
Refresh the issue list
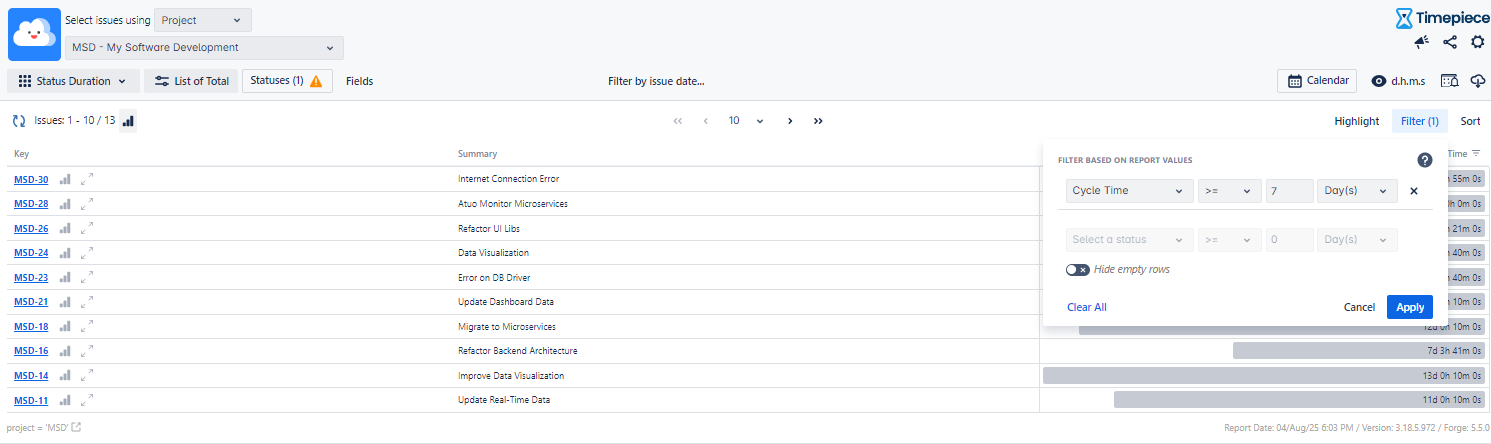pos(19,121)
